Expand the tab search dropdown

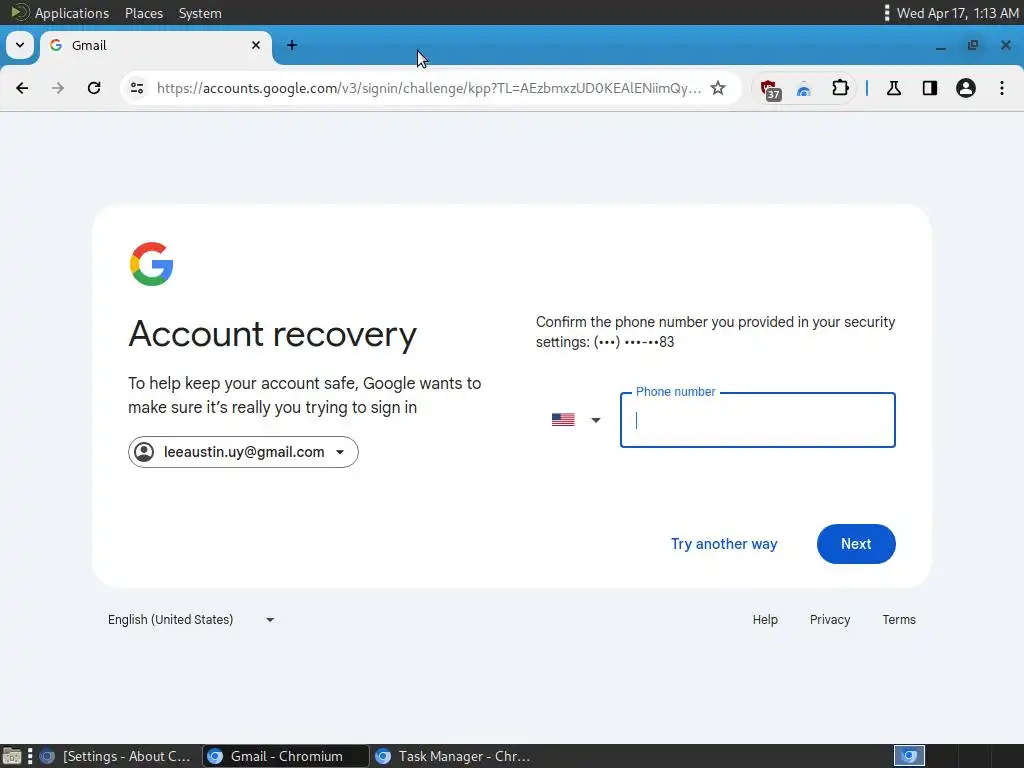pyautogui.click(x=20, y=45)
